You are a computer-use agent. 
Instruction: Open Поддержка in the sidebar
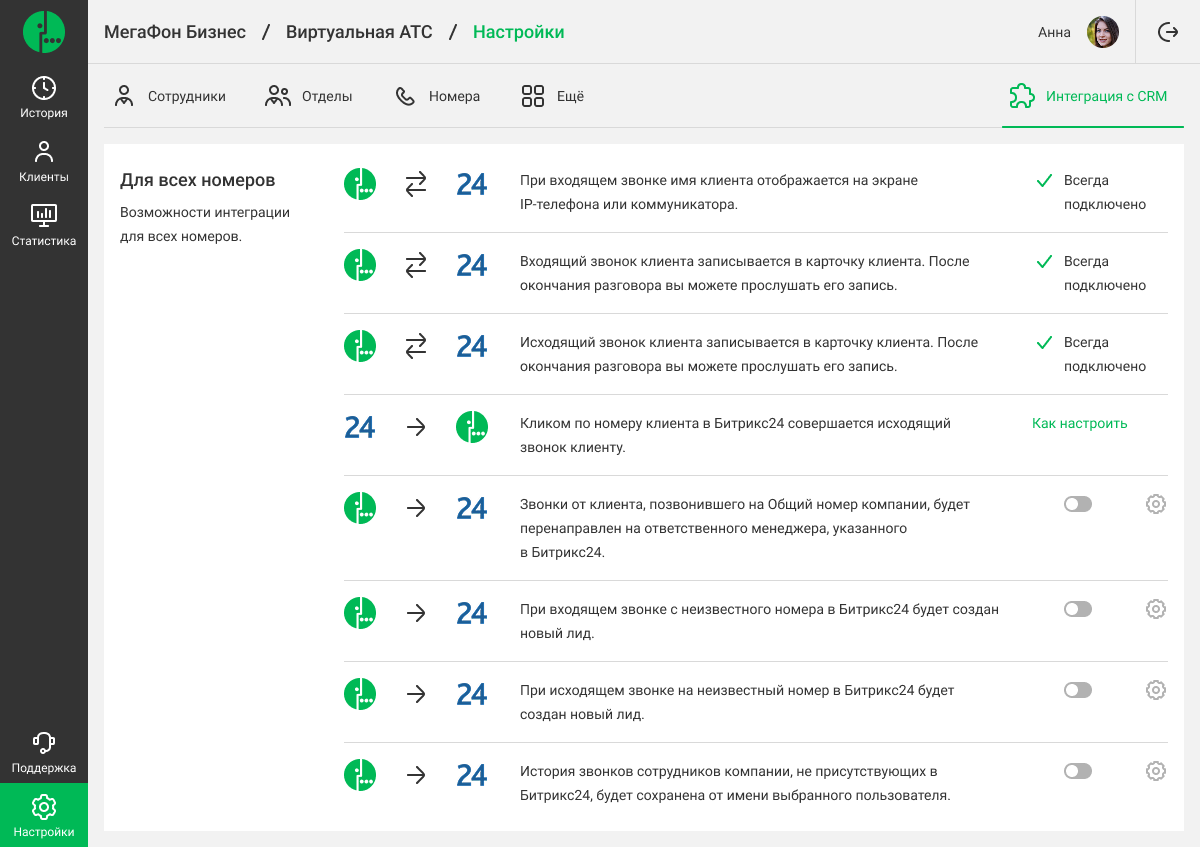tap(44, 753)
